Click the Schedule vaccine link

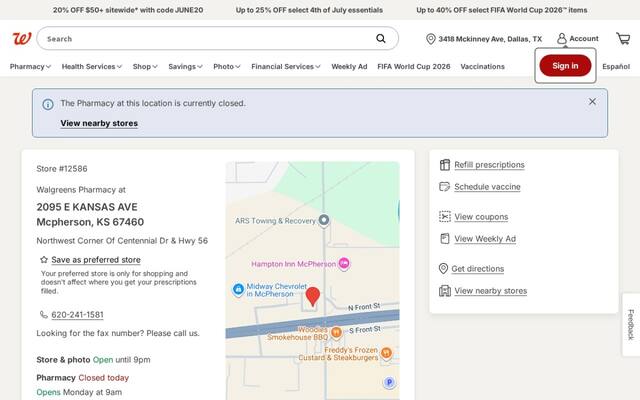(487, 187)
